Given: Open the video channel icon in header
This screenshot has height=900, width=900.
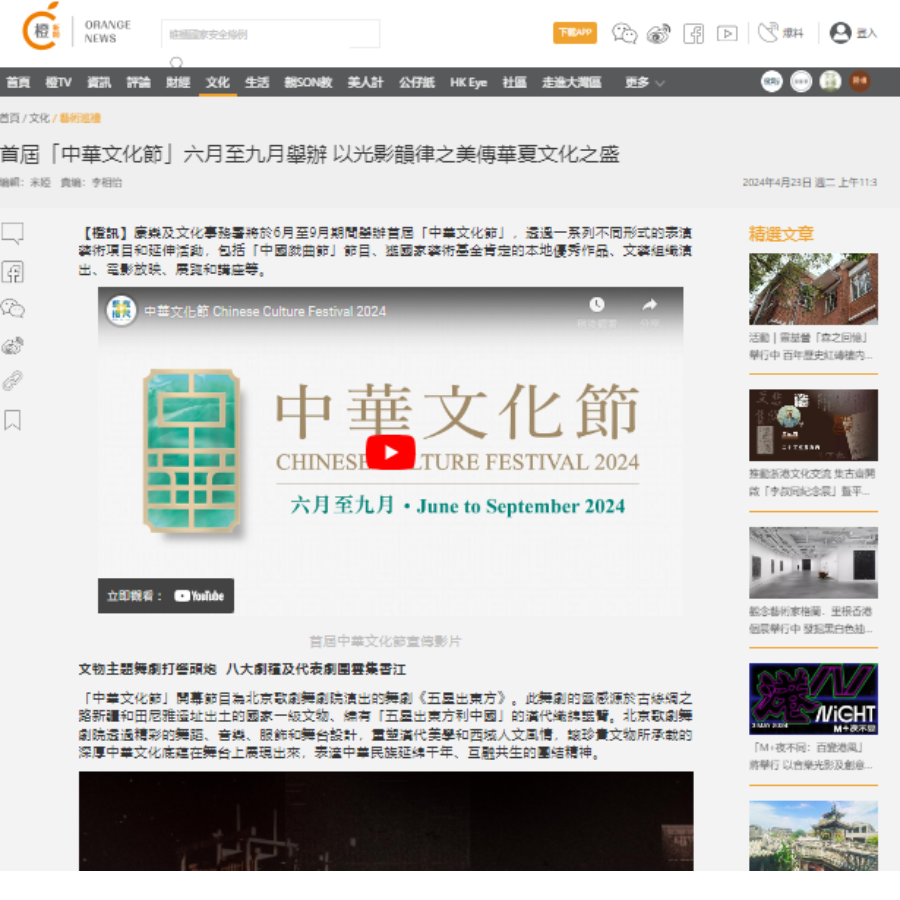Looking at the screenshot, I should (727, 34).
